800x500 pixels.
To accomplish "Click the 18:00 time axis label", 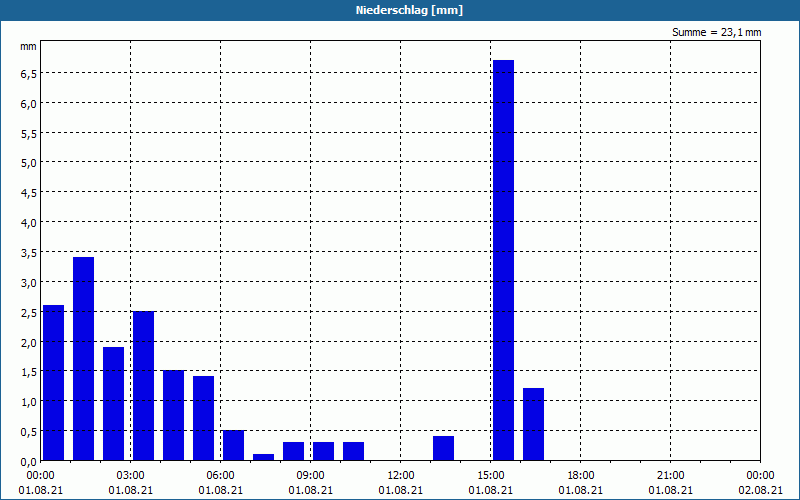I will [x=581, y=476].
